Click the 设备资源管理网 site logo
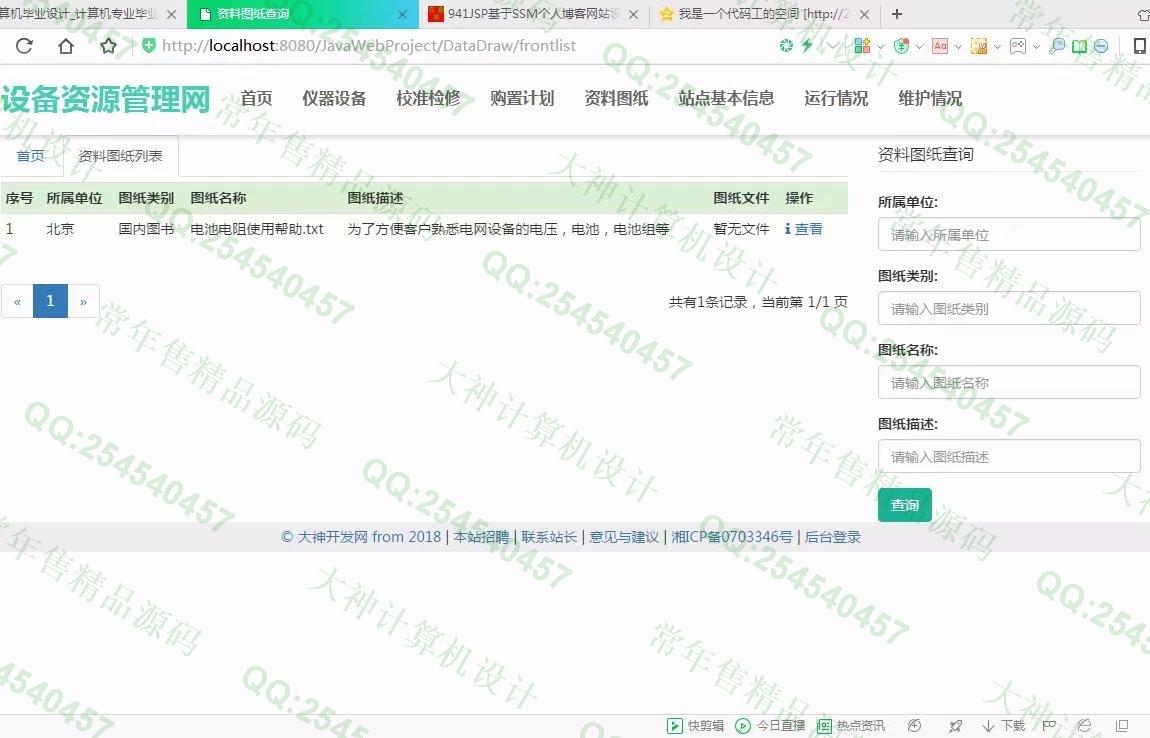Image resolution: width=1150 pixels, height=738 pixels. point(106,99)
